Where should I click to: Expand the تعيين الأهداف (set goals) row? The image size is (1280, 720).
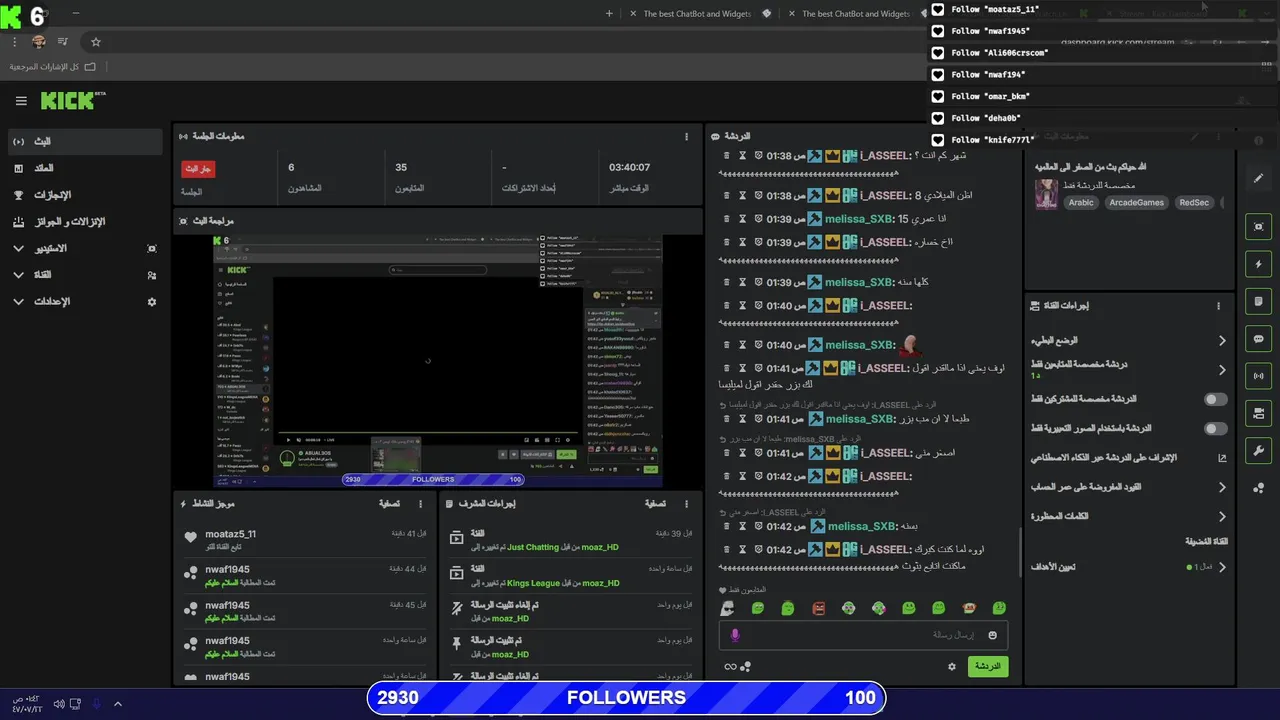coord(1128,567)
